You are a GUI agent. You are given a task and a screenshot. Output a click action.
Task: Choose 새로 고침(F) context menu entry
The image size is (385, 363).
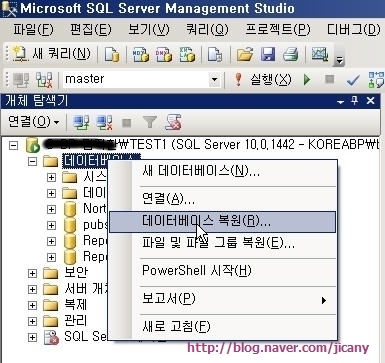223,327
